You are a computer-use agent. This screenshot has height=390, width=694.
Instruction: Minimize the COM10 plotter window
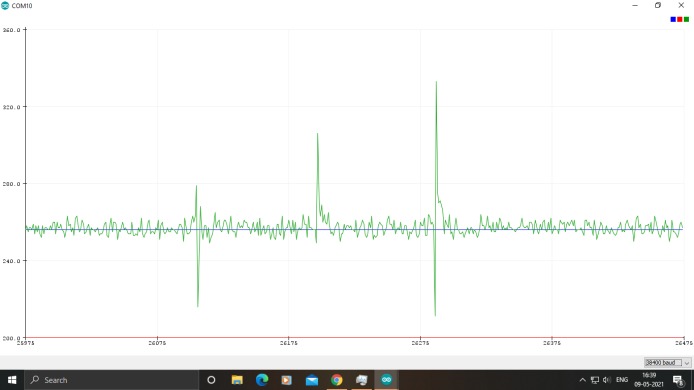[x=635, y=5]
